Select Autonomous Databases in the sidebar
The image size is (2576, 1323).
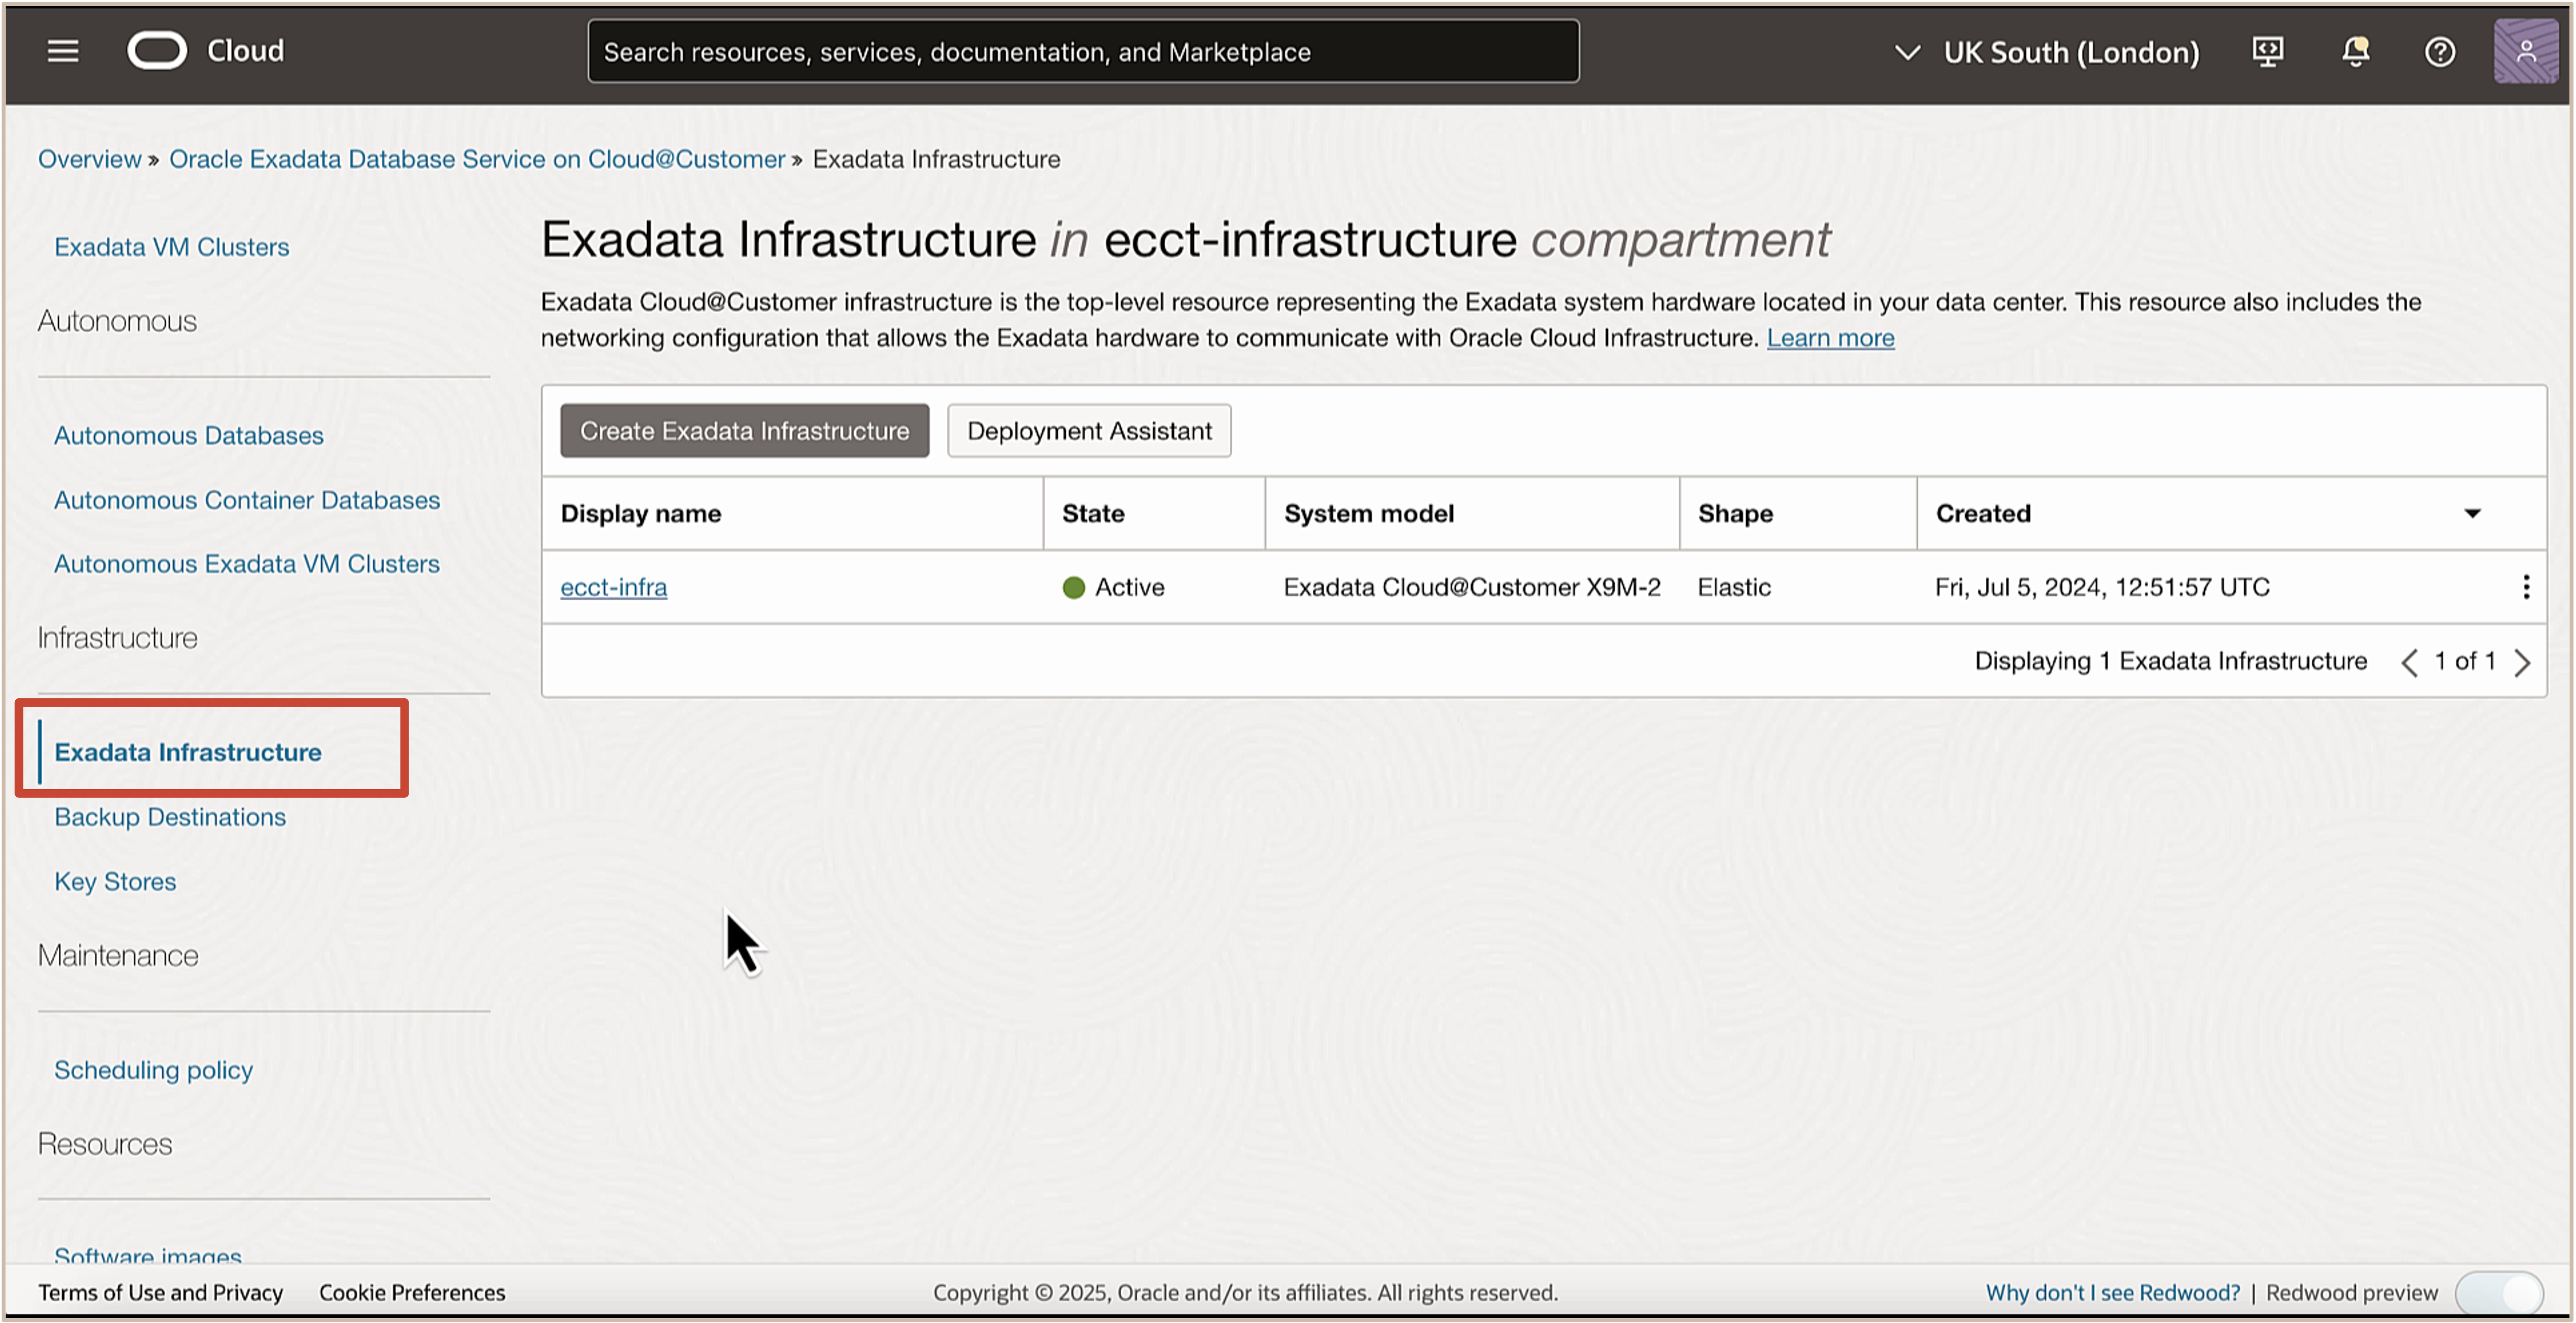[x=188, y=435]
